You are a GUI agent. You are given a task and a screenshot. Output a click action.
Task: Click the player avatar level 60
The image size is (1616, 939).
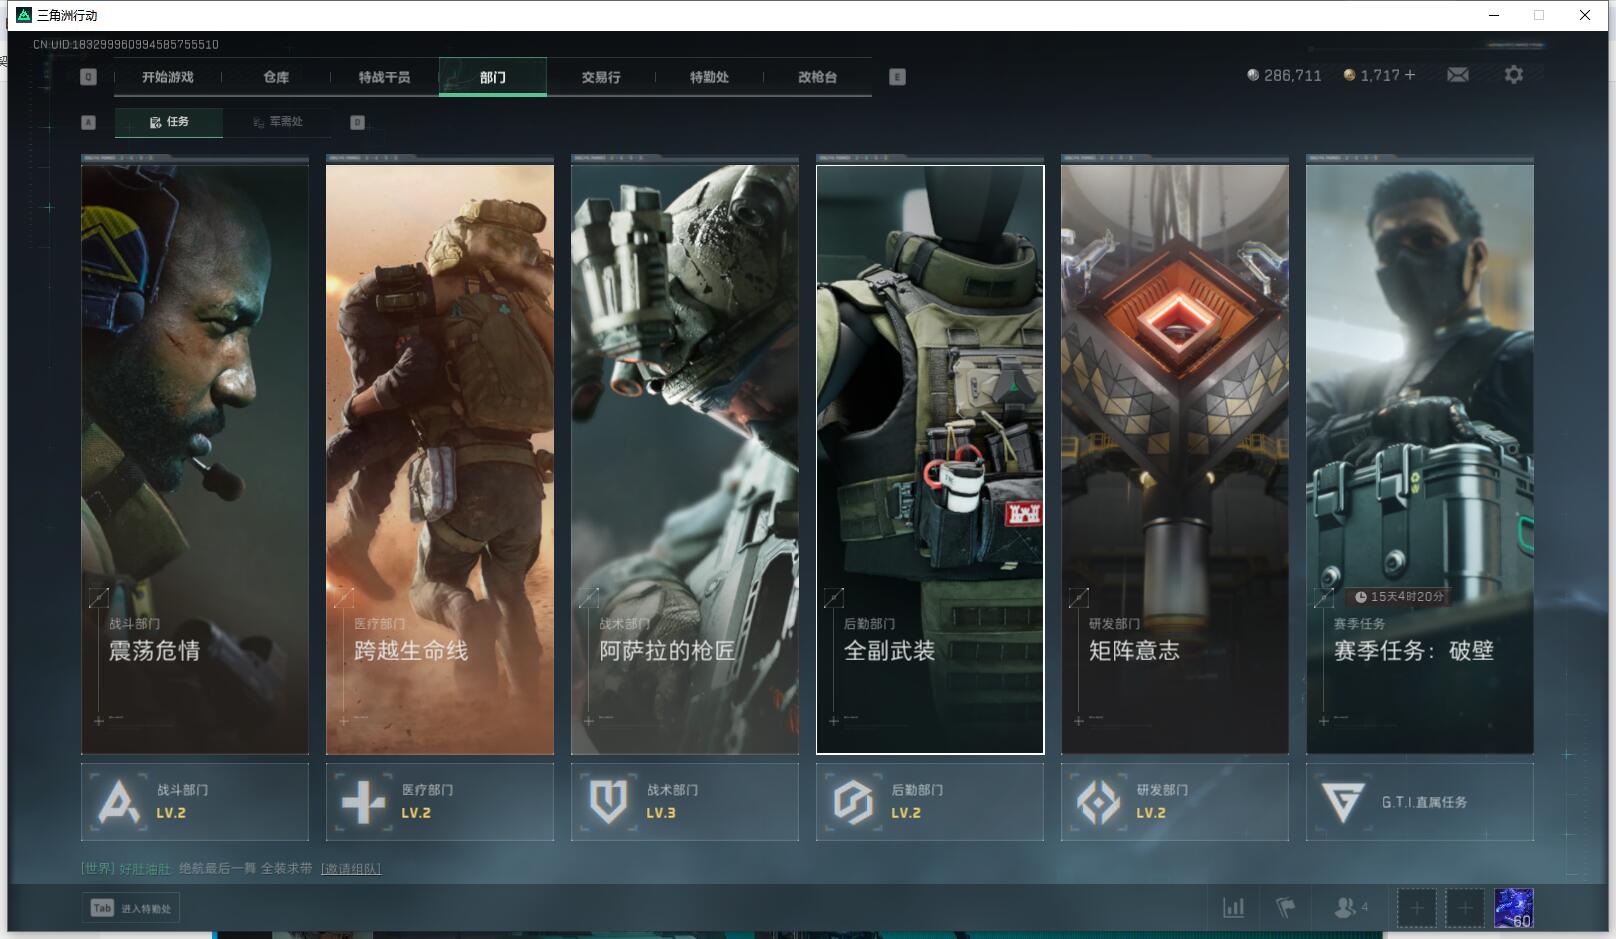(x=1514, y=908)
